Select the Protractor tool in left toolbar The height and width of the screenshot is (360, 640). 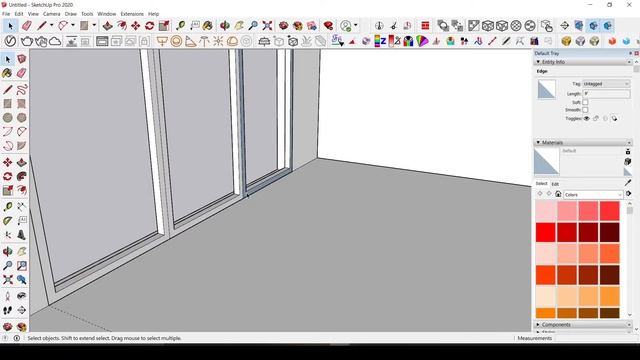7,221
